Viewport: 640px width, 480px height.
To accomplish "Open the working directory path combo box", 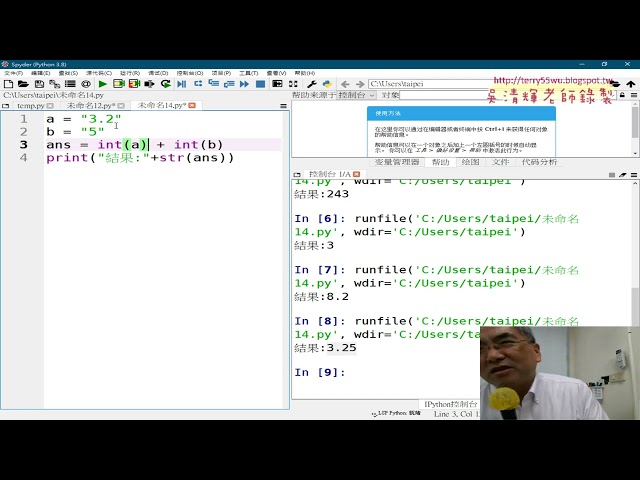I will click(x=450, y=84).
